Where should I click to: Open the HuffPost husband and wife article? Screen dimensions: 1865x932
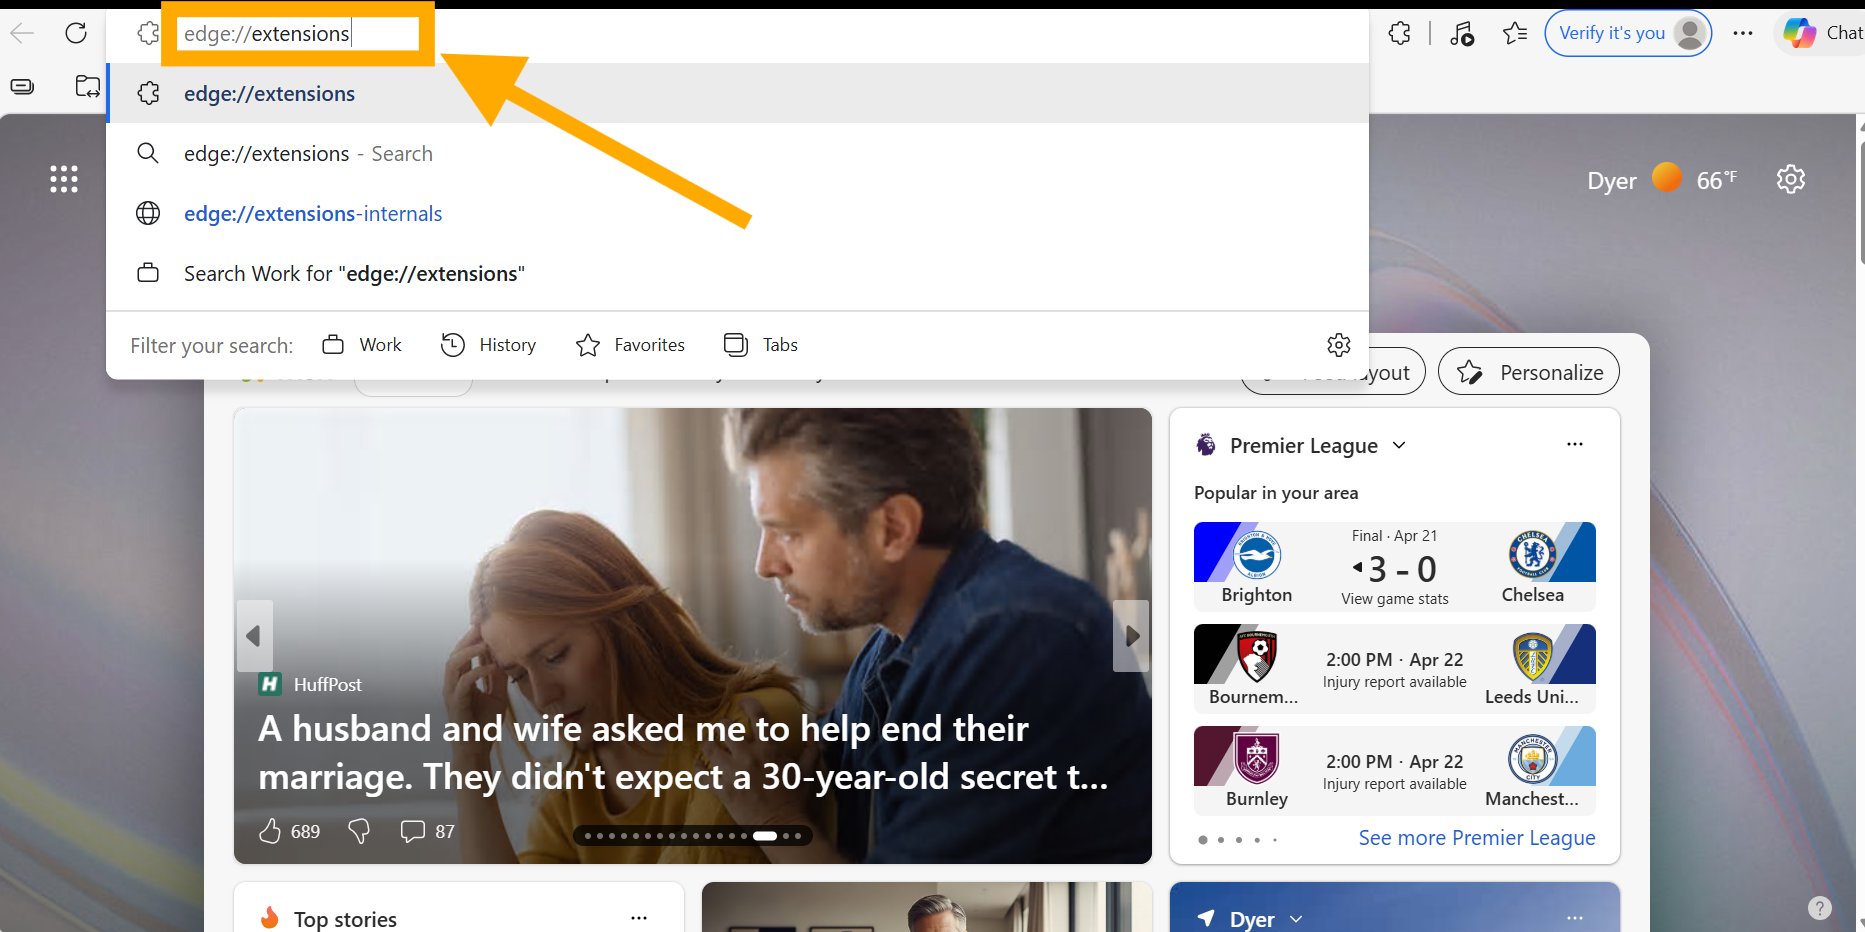(x=683, y=752)
